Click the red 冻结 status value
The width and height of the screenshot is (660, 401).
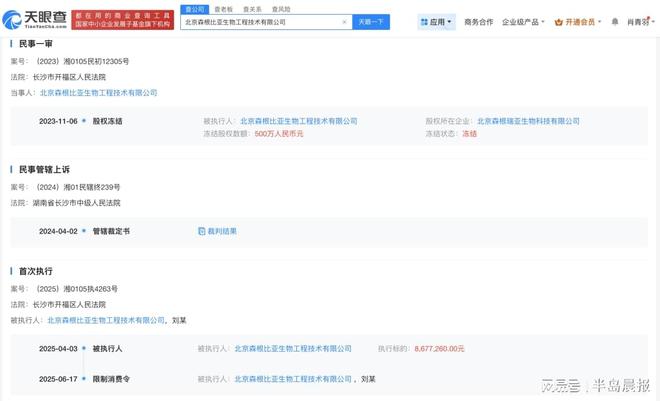(x=469, y=134)
